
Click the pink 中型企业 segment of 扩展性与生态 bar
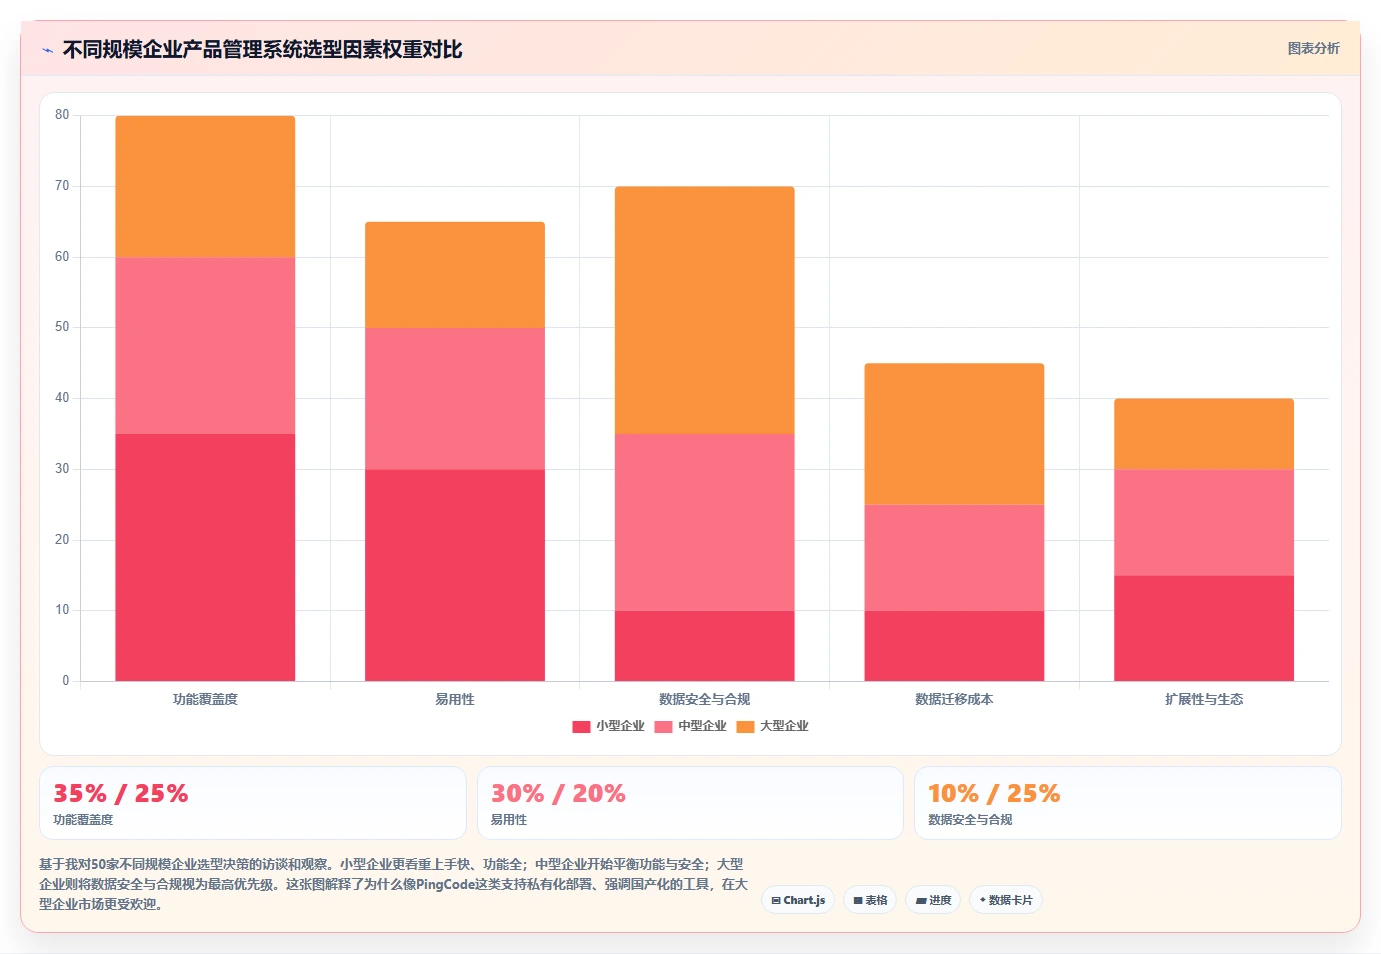(1204, 523)
